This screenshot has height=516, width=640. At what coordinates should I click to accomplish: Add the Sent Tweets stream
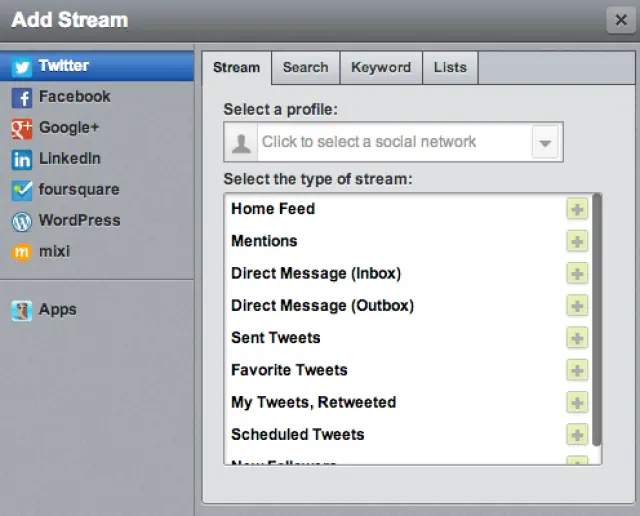(x=577, y=338)
